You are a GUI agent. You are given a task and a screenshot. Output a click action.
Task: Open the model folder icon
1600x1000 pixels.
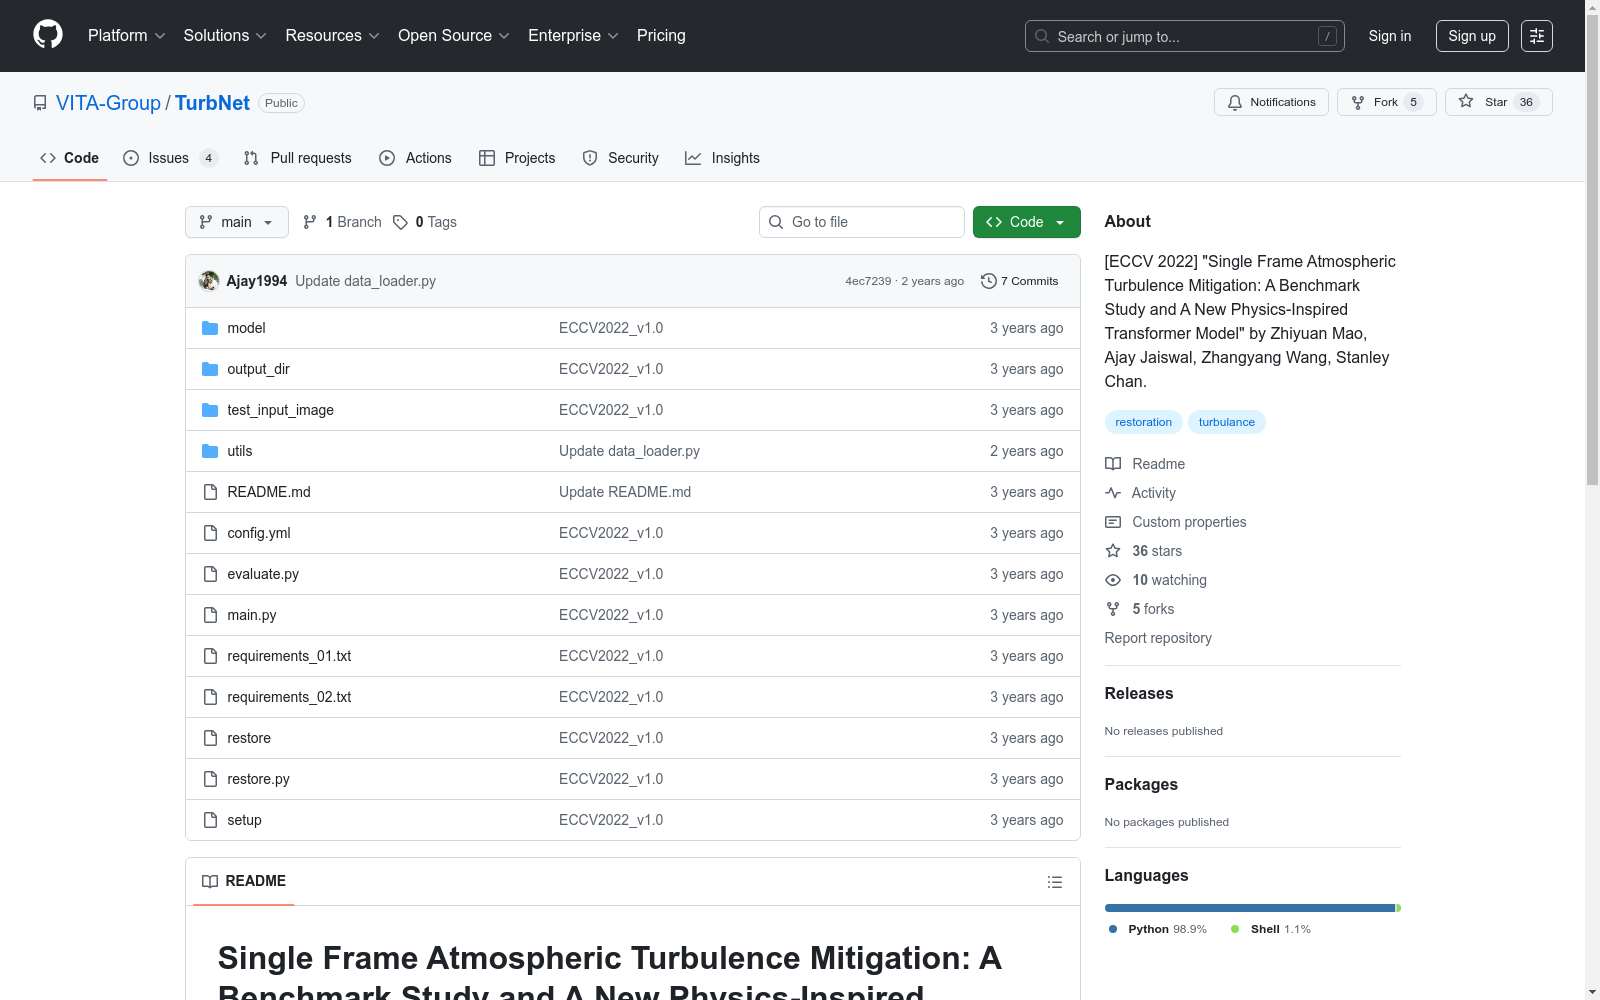(x=210, y=328)
